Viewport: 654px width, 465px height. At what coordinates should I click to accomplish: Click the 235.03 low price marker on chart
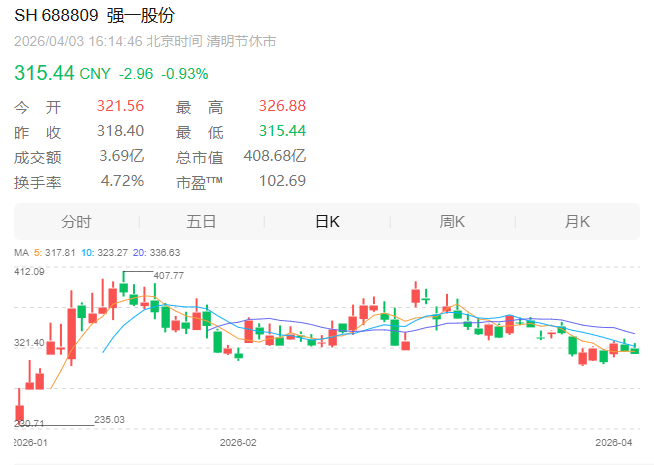coord(109,420)
